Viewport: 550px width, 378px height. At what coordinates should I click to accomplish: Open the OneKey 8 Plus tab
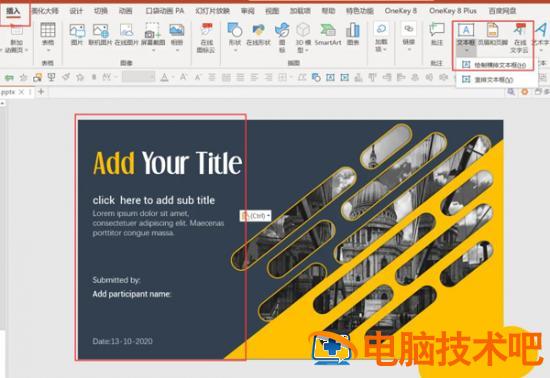[452, 11]
